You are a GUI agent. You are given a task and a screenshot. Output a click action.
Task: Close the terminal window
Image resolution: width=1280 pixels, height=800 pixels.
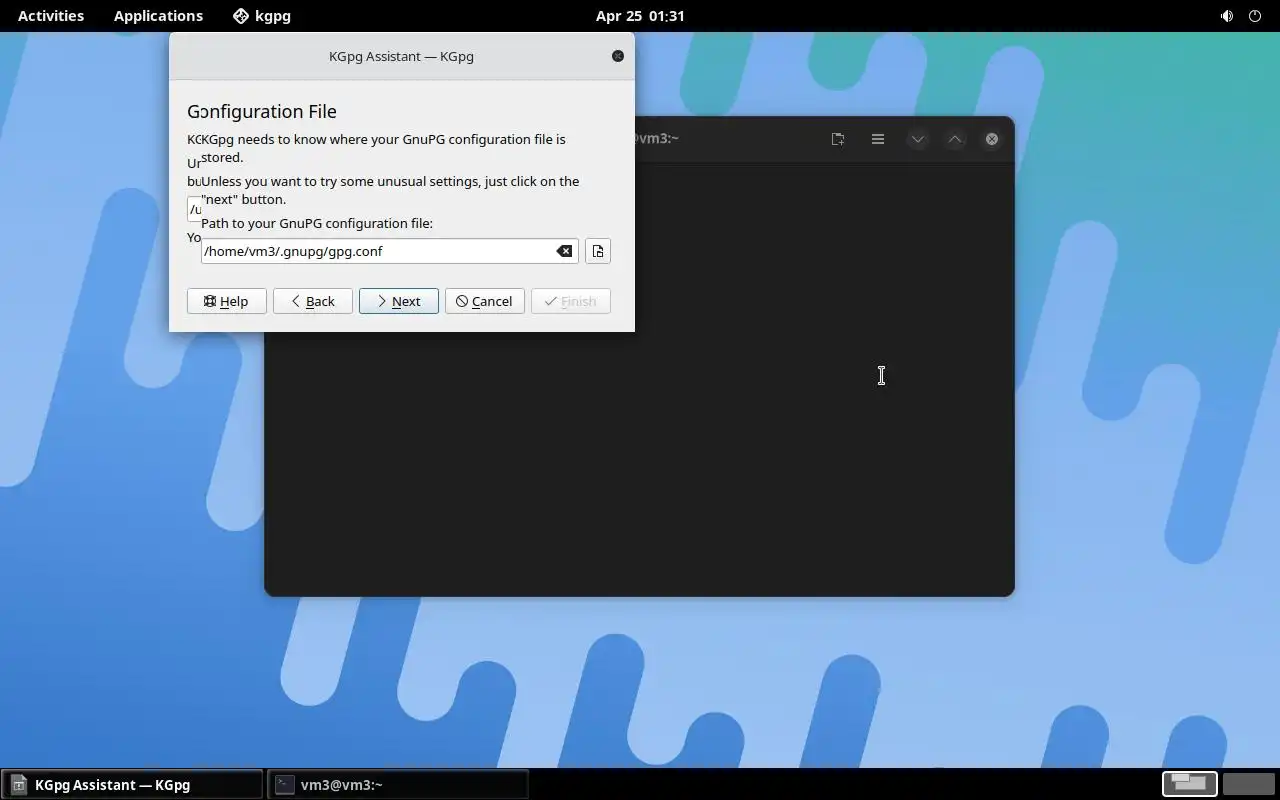(992, 139)
